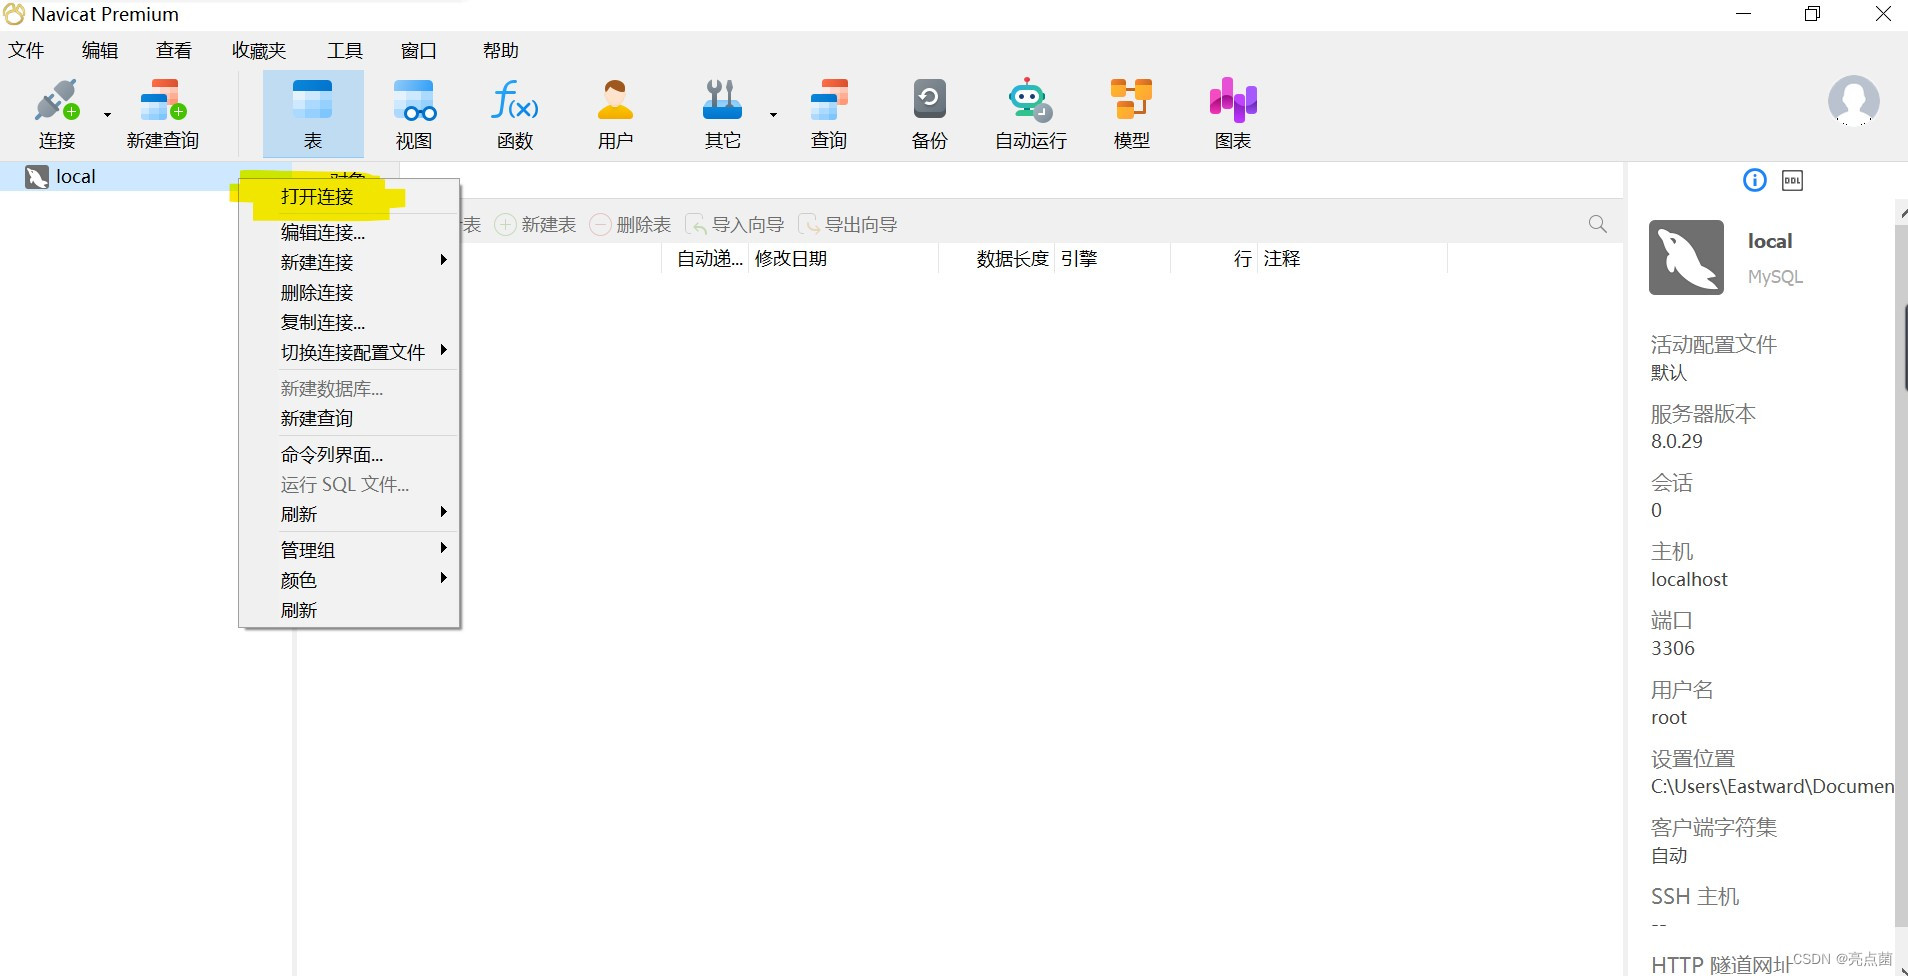
Task: Expand the 其它 dropdown arrow
Action: click(773, 115)
